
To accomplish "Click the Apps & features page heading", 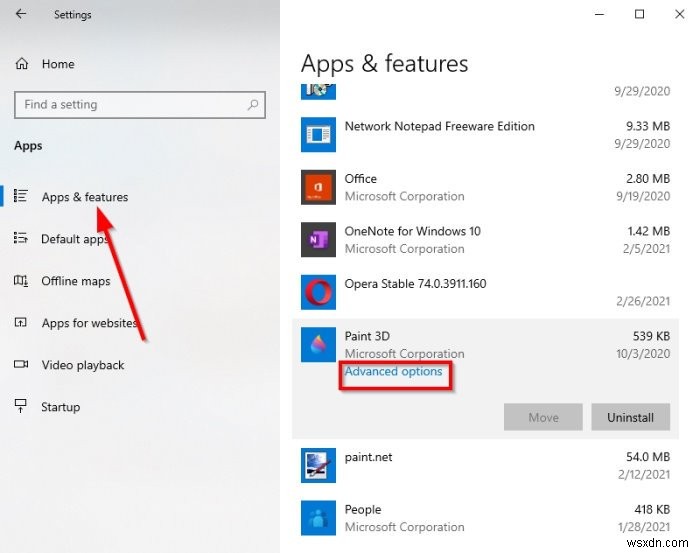I will click(x=384, y=64).
